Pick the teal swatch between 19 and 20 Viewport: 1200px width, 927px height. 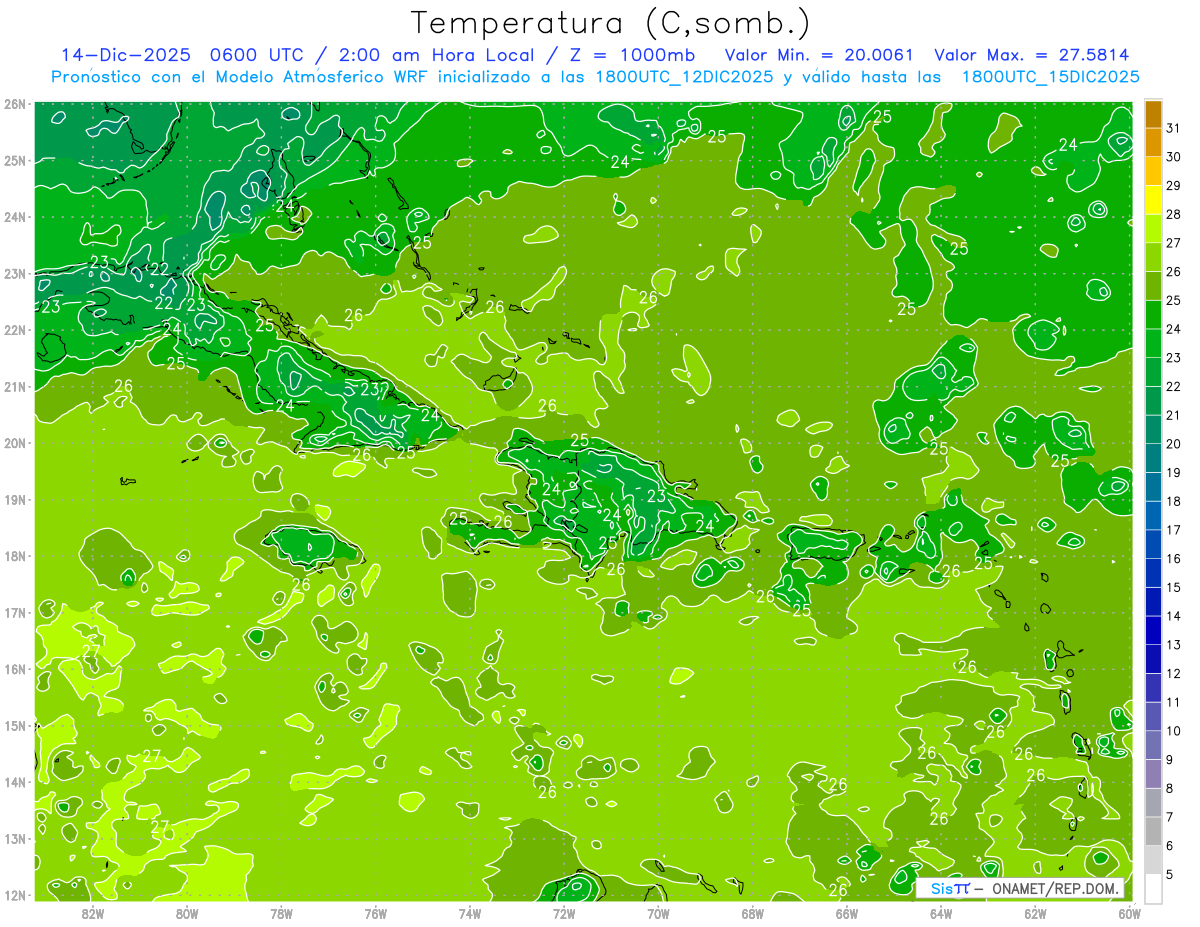click(x=1153, y=458)
